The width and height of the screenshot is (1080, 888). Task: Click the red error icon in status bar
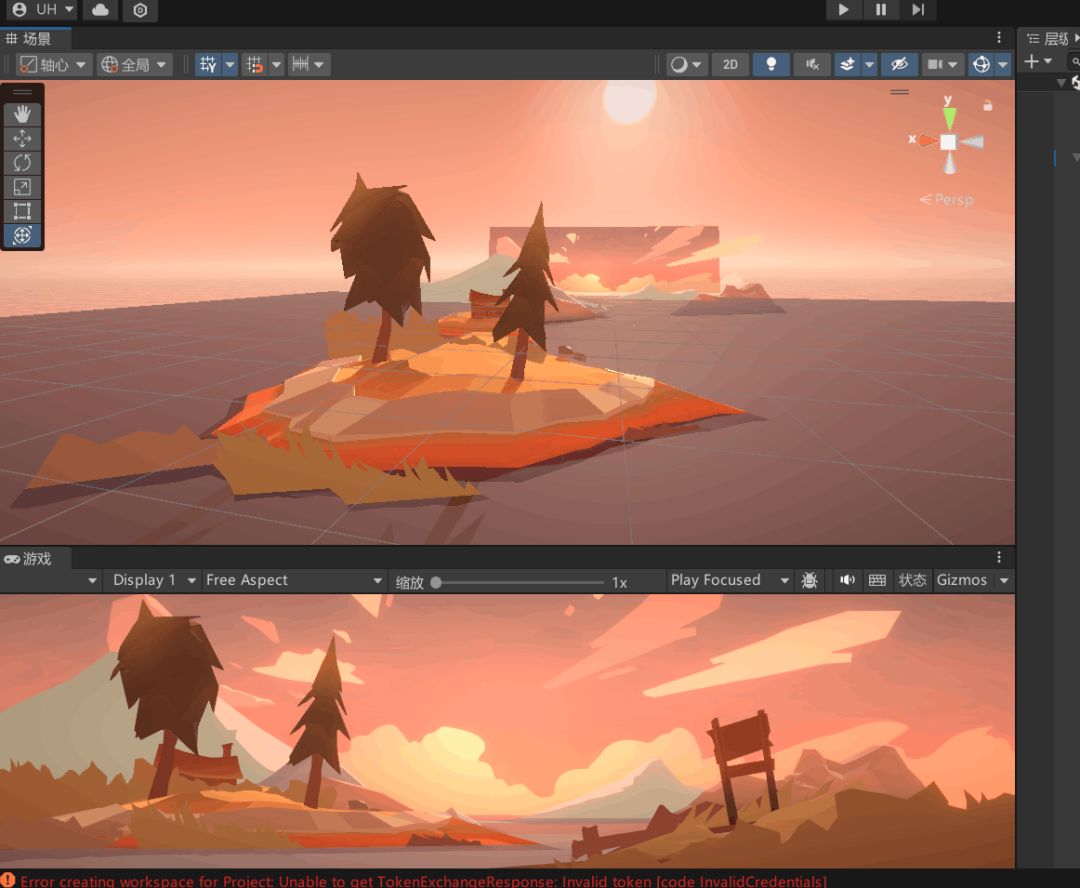pos(8,880)
